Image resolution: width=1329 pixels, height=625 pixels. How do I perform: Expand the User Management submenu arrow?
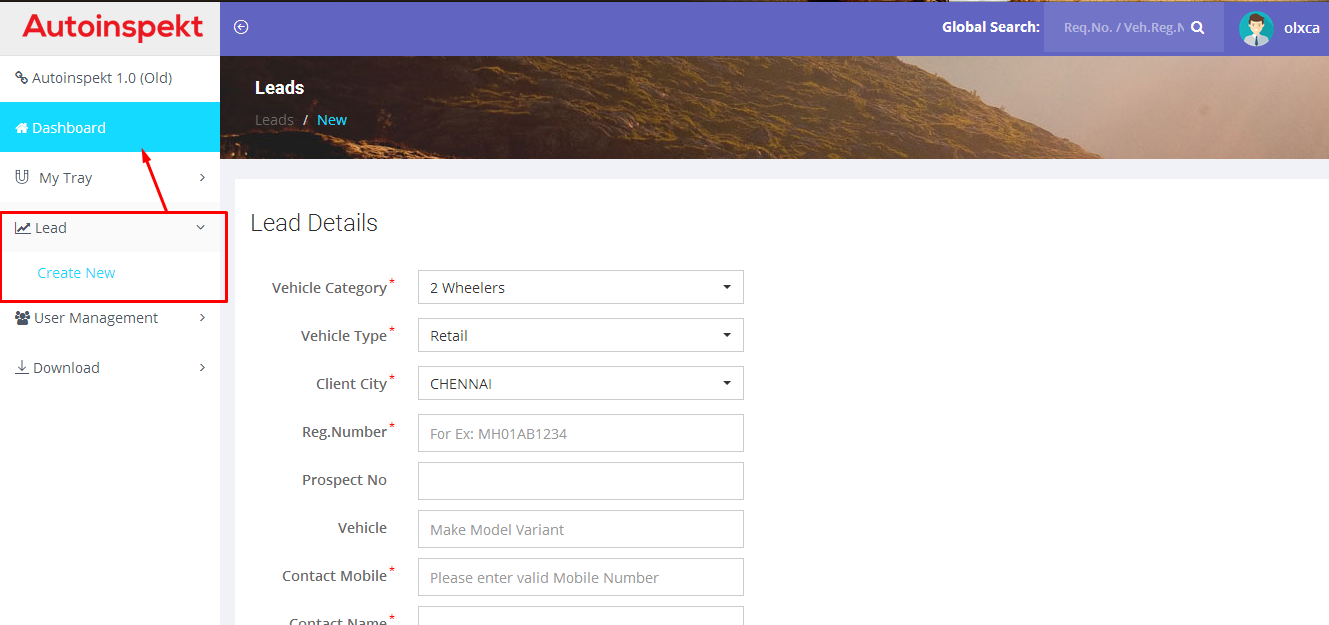[202, 318]
